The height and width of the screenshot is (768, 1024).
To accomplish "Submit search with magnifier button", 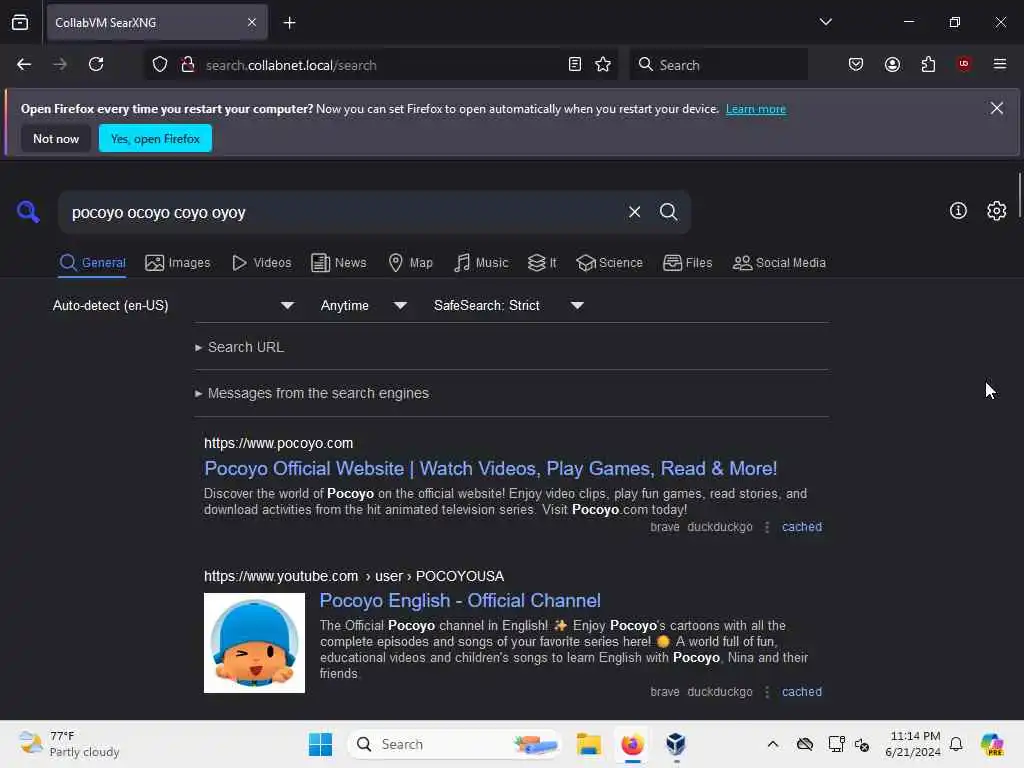I will (668, 212).
